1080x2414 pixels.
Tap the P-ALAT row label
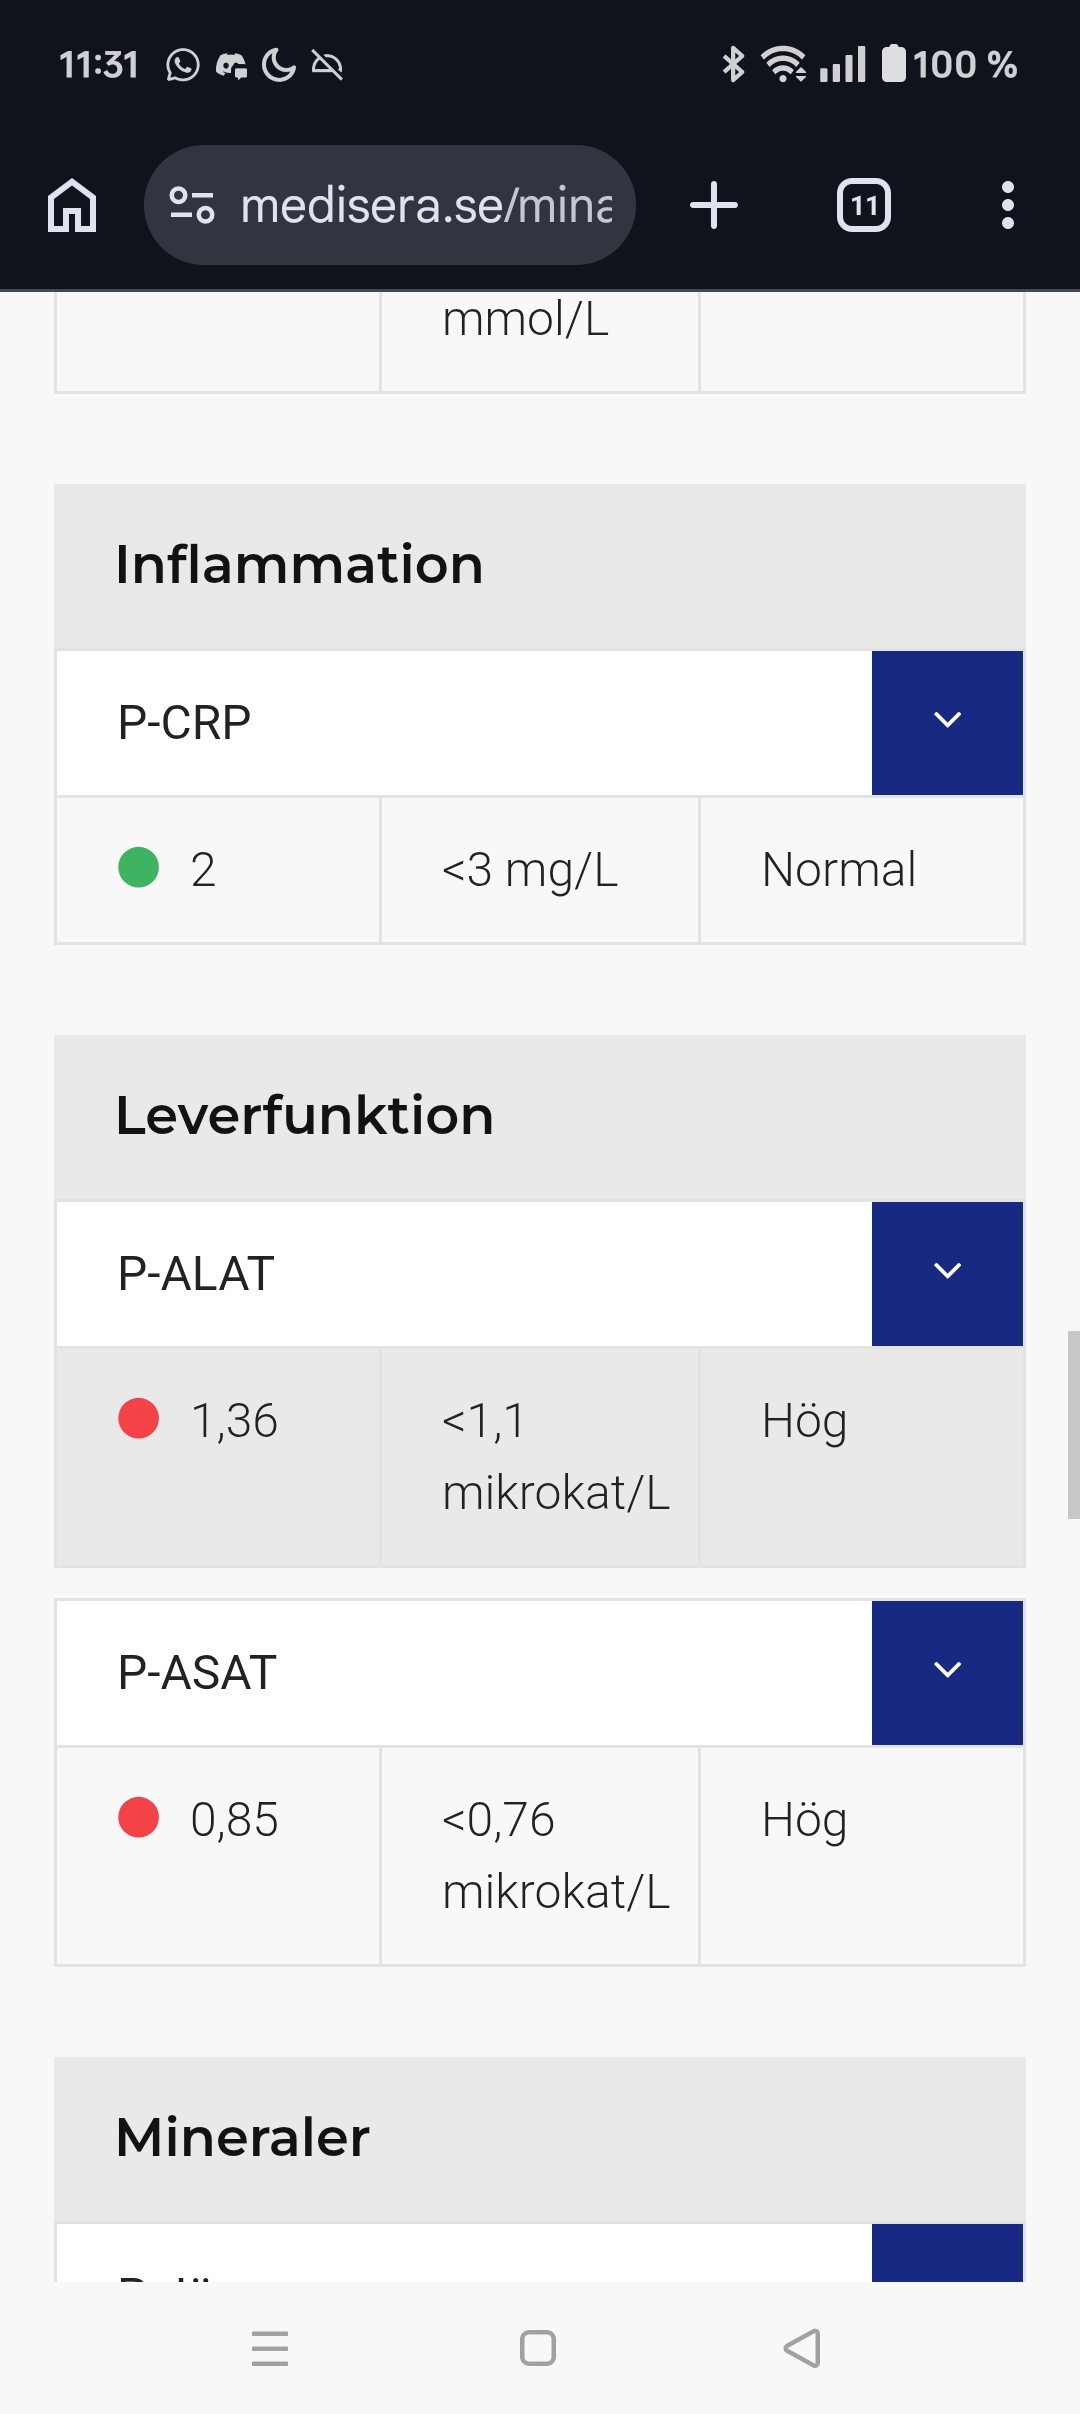pyautogui.click(x=196, y=1273)
